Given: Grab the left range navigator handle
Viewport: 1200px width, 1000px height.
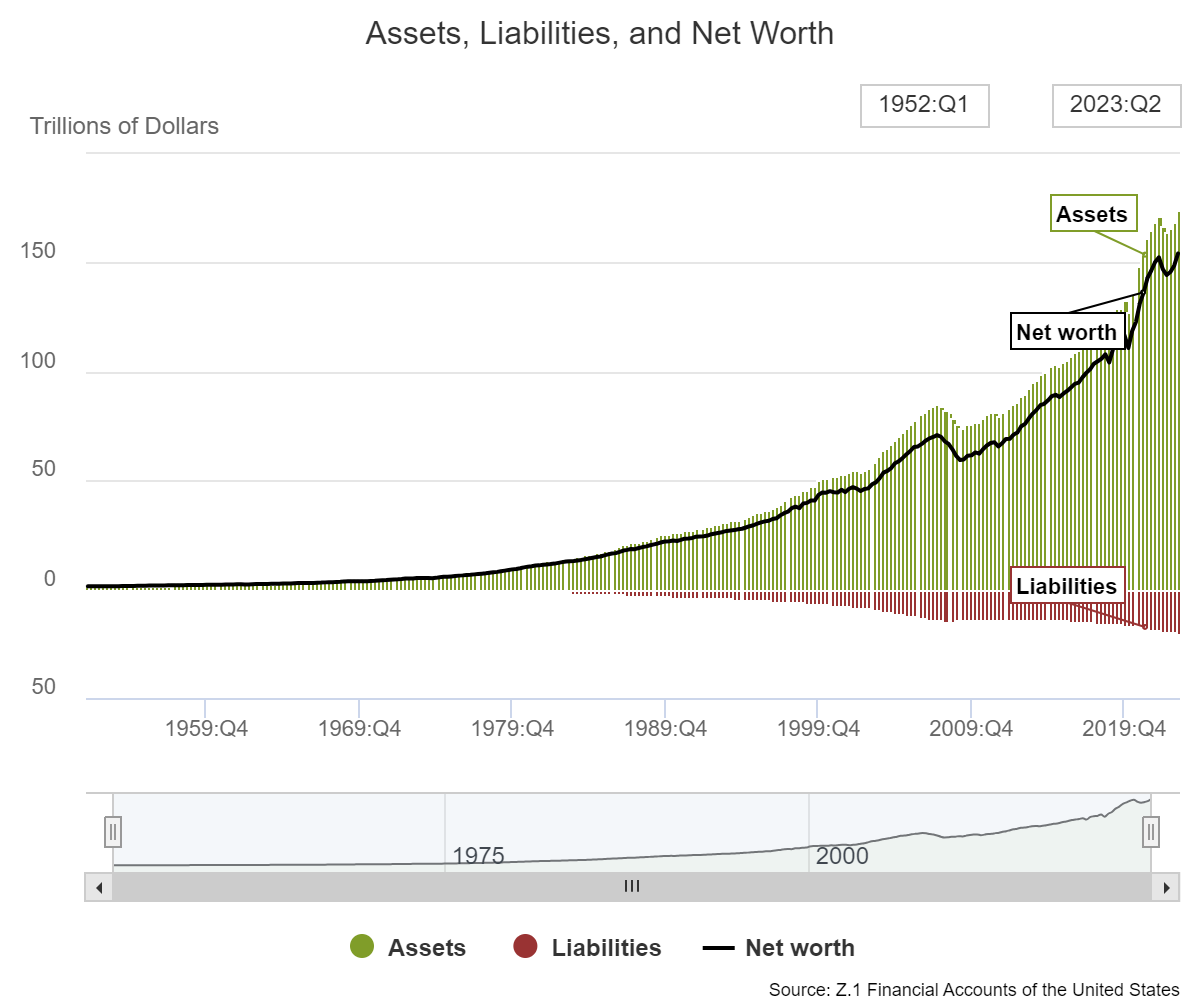Looking at the screenshot, I should (x=113, y=831).
